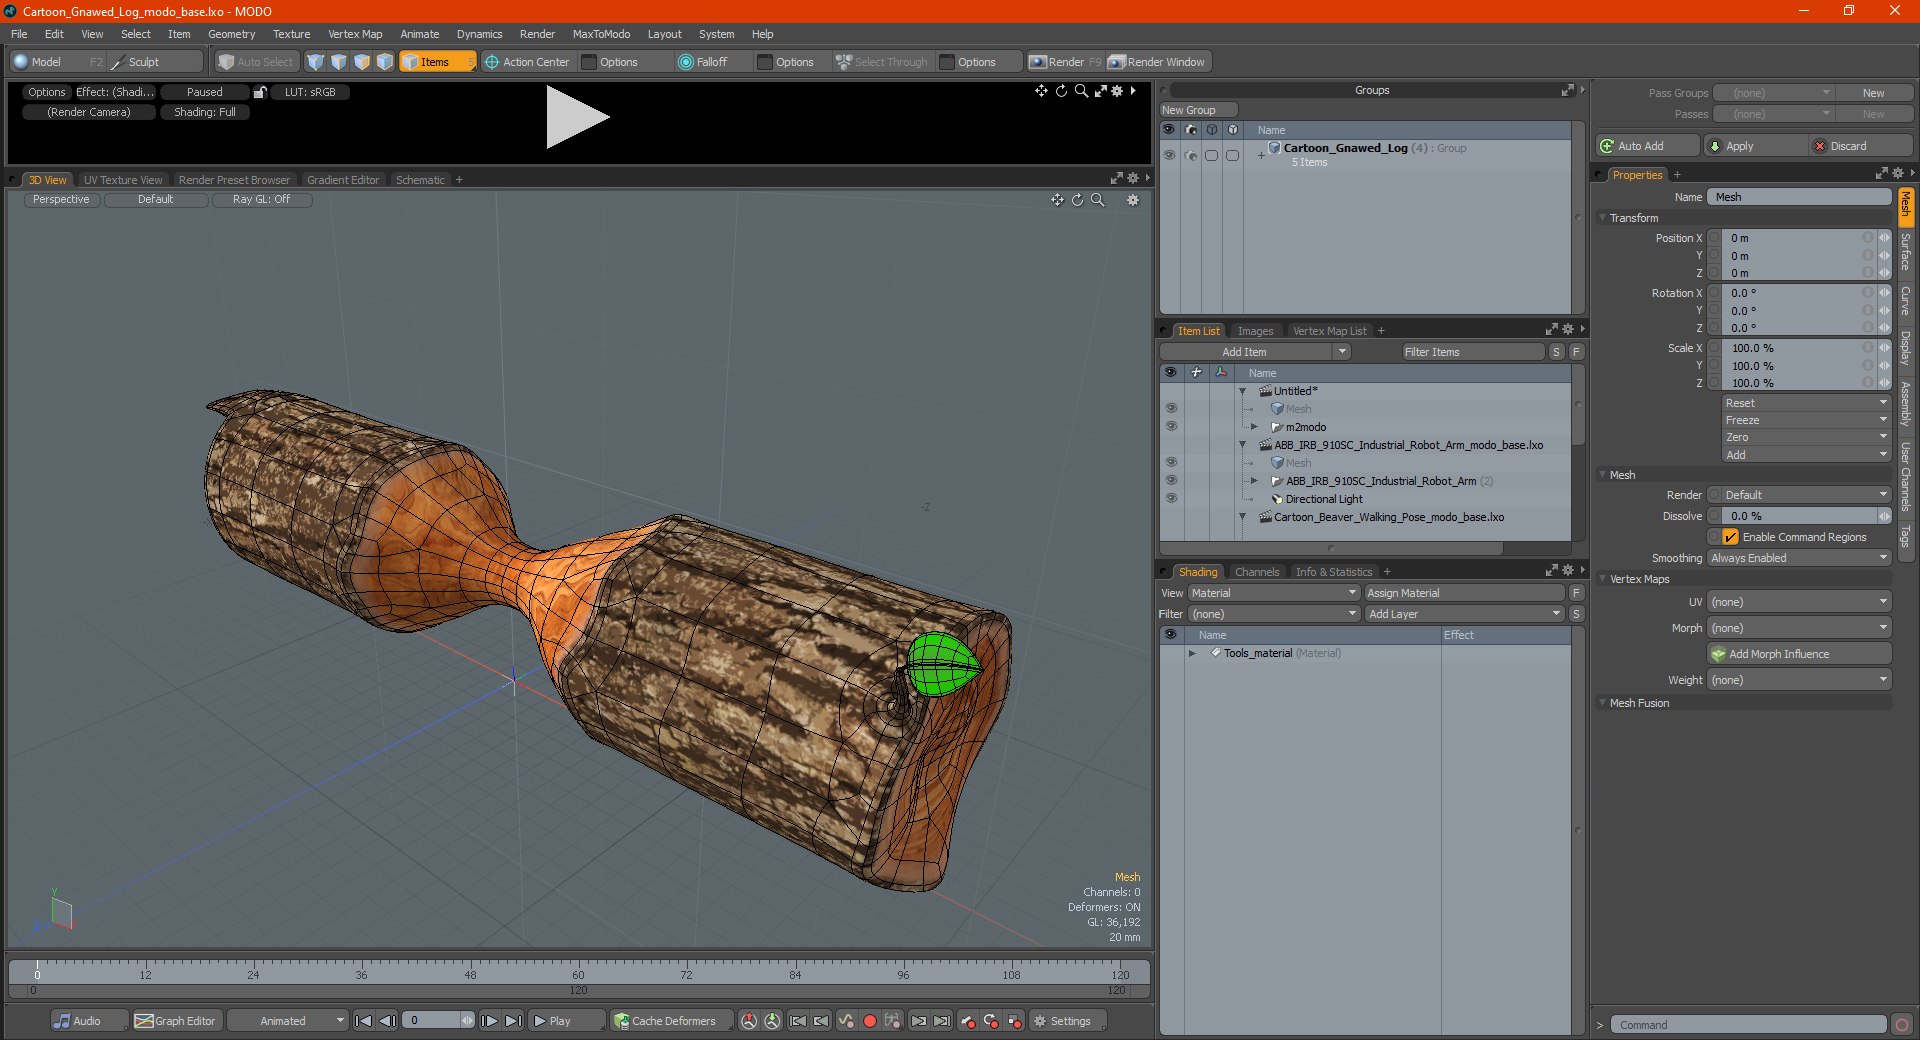This screenshot has height=1040, width=1920.
Task: Switch to Schematic tab
Action: point(420,180)
